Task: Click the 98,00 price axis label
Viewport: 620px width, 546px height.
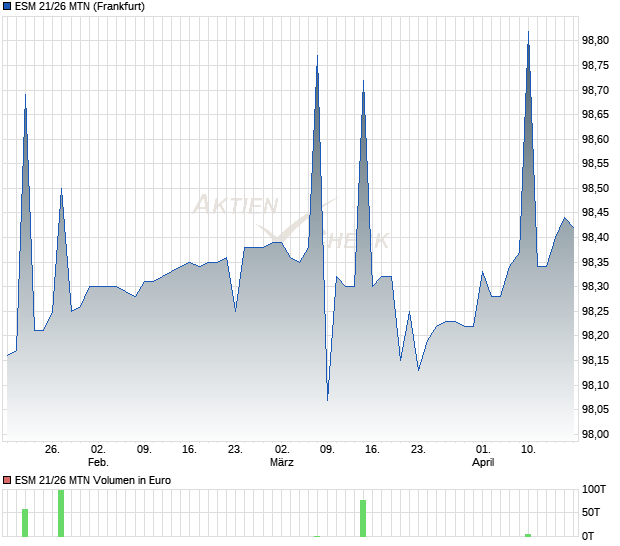Action: click(594, 434)
